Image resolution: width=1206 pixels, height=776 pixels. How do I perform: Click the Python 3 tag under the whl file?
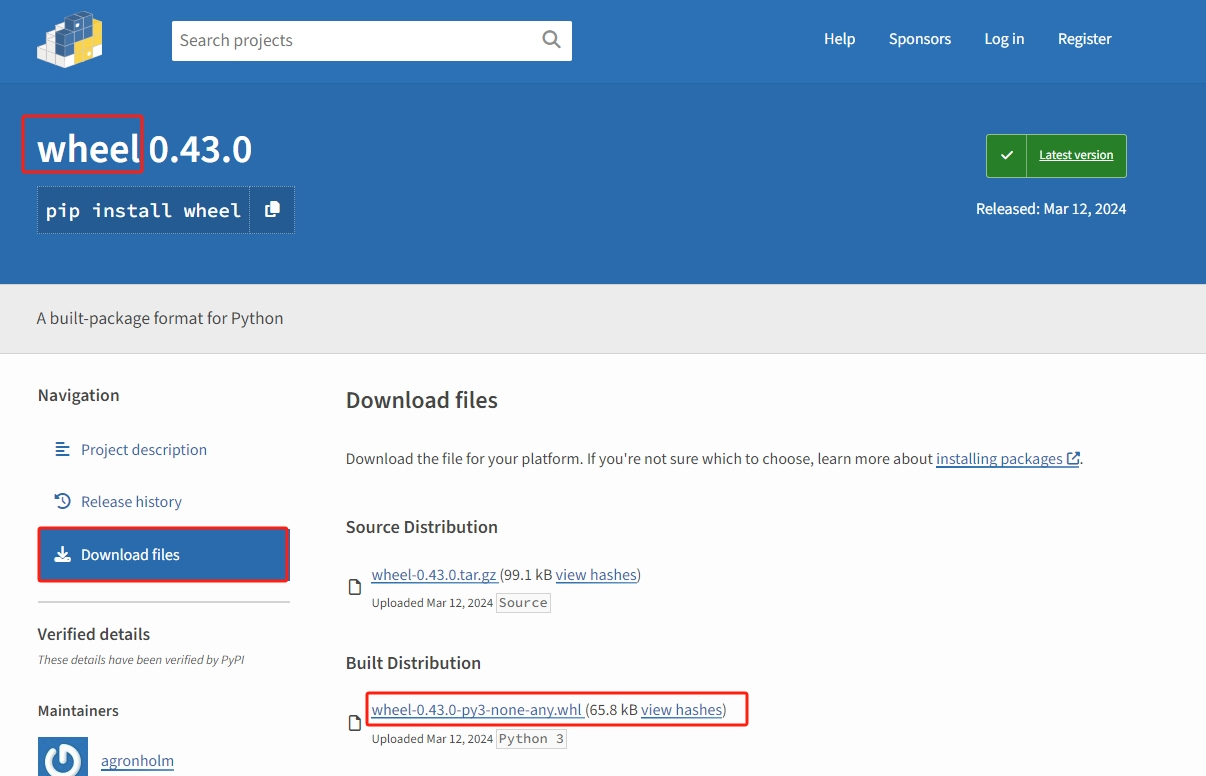click(531, 739)
